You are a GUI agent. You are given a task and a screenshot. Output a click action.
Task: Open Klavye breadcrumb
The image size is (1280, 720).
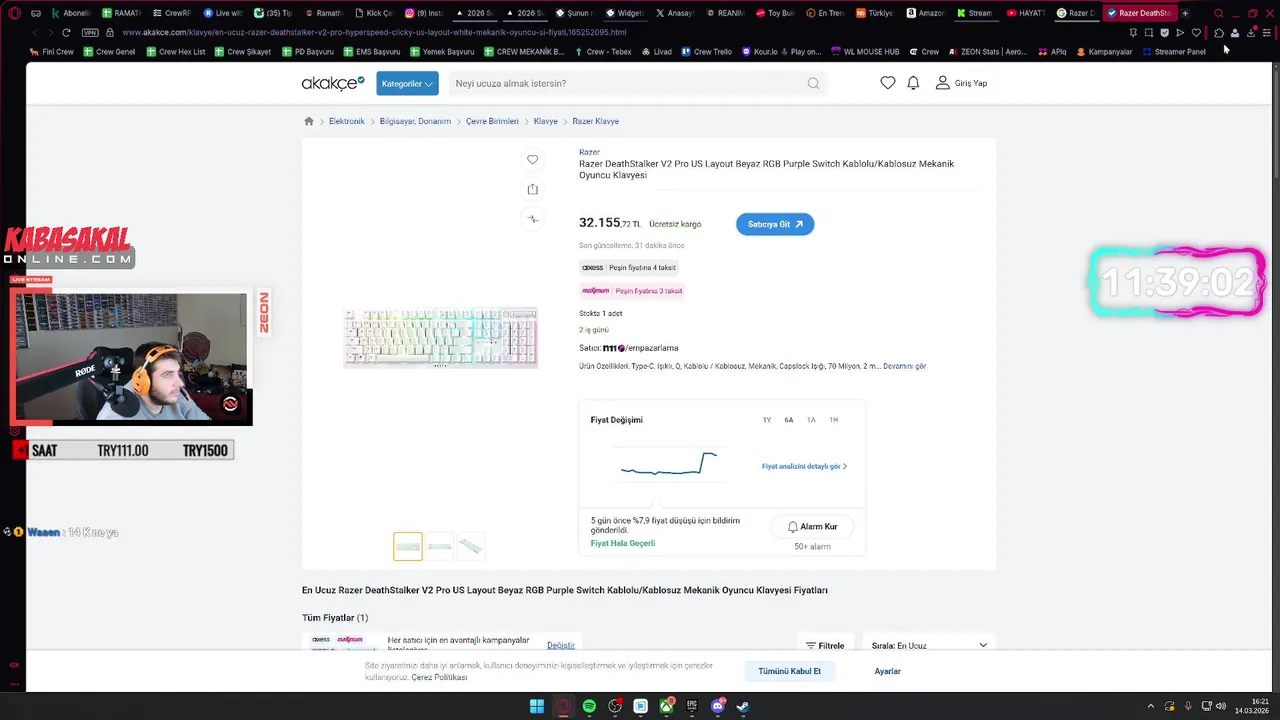point(545,121)
